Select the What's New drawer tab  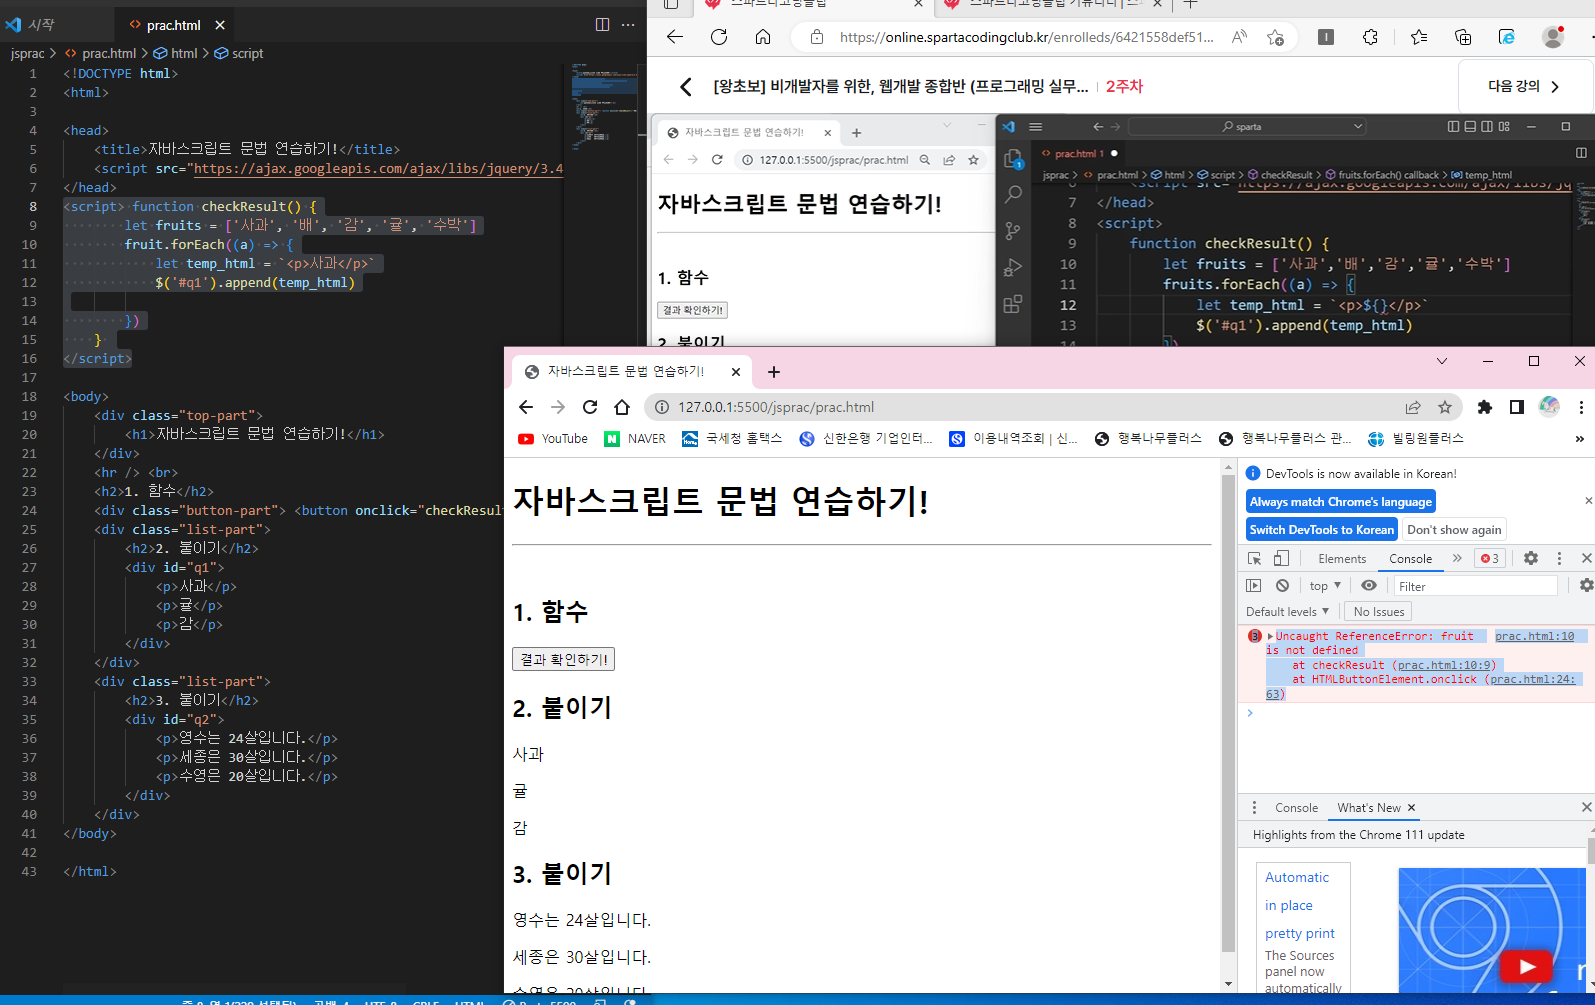point(1369,808)
